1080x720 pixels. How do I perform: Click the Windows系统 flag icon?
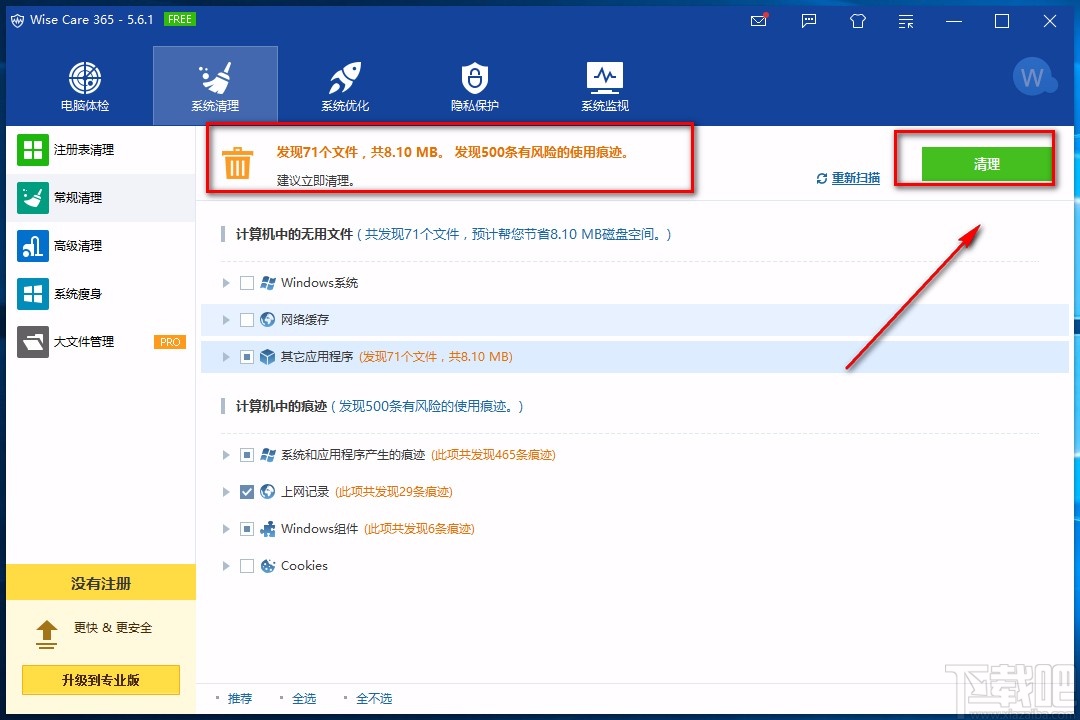click(x=267, y=282)
